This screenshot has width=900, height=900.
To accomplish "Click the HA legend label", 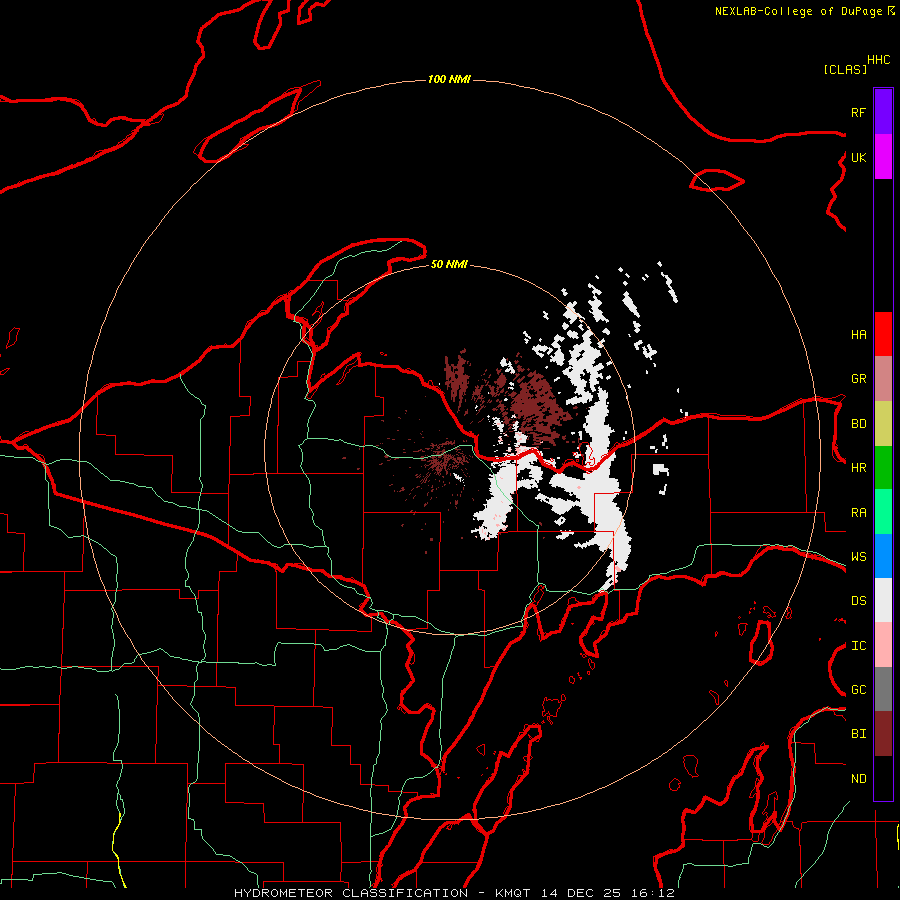I will tap(858, 335).
